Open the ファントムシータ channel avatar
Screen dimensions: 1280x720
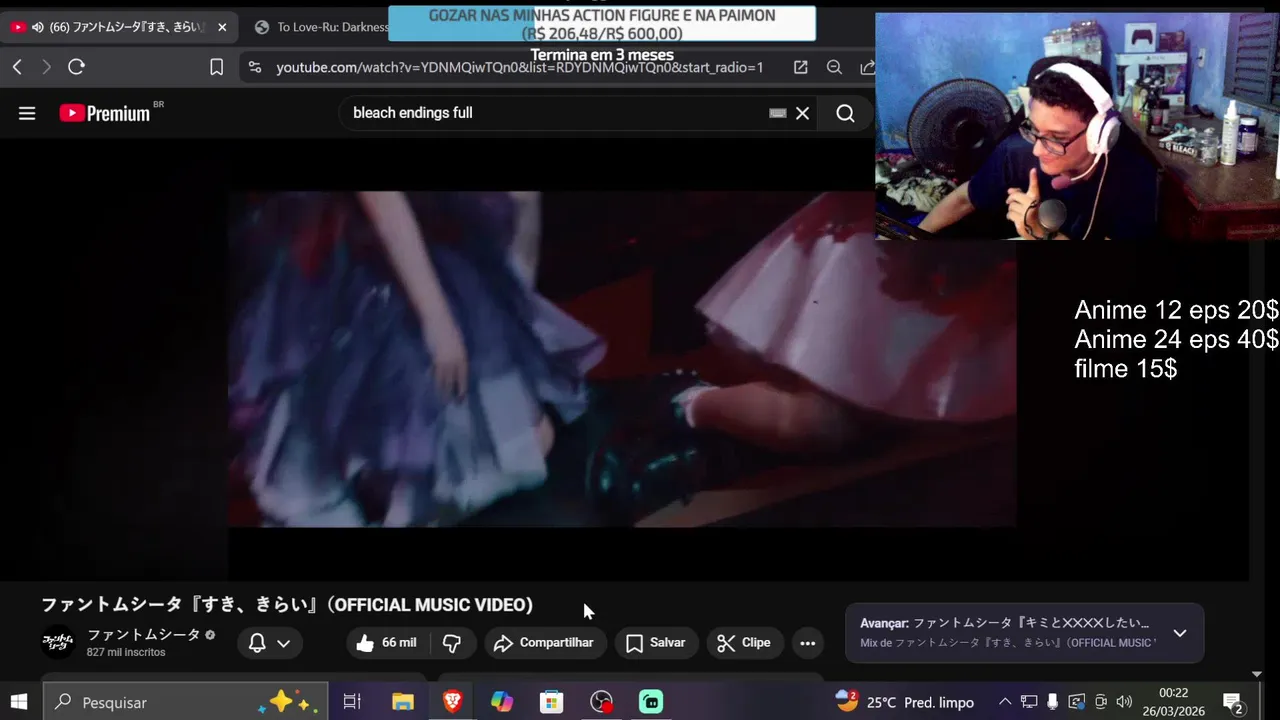pyautogui.click(x=58, y=642)
